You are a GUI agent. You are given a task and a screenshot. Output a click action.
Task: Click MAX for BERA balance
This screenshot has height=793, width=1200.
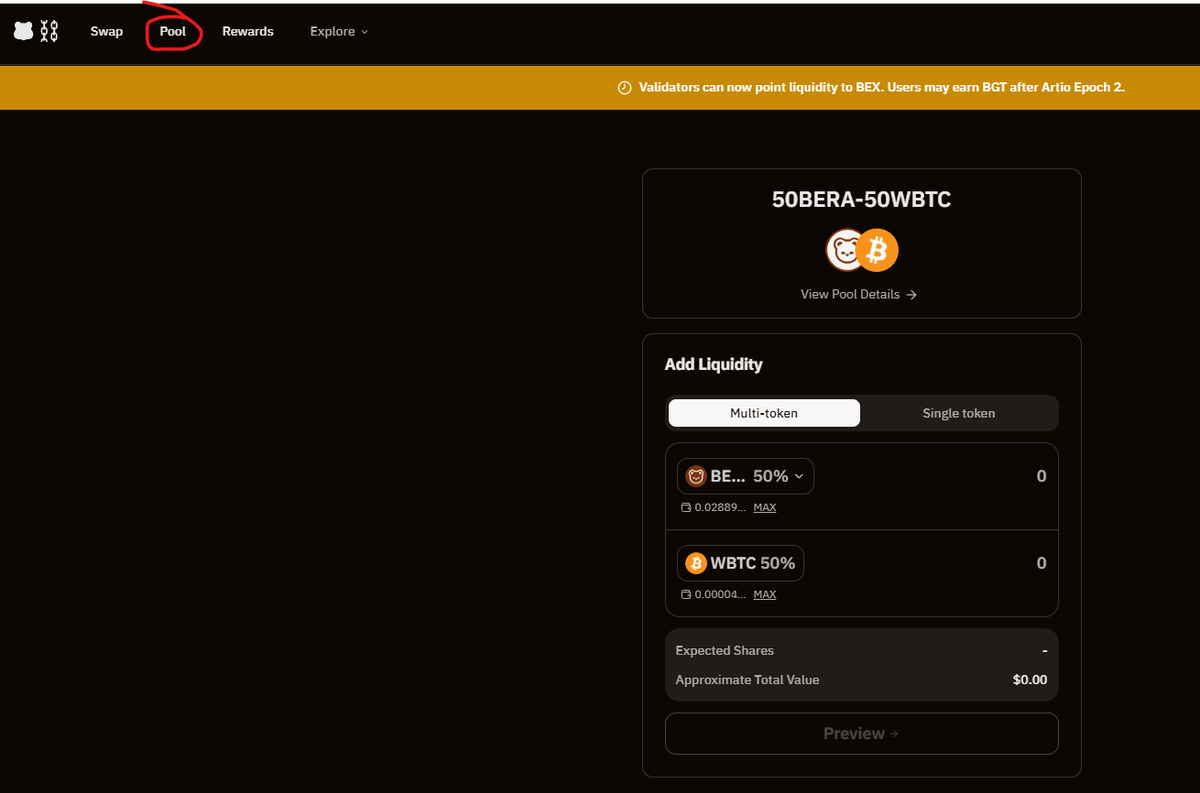click(x=764, y=508)
